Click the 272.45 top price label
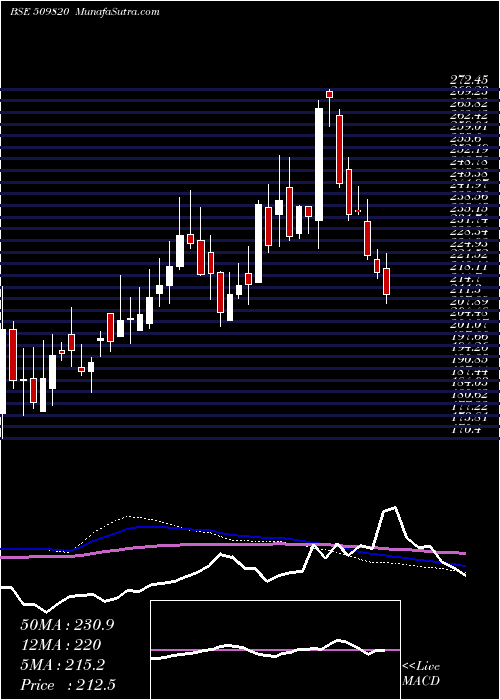500x700 pixels. pos(468,80)
